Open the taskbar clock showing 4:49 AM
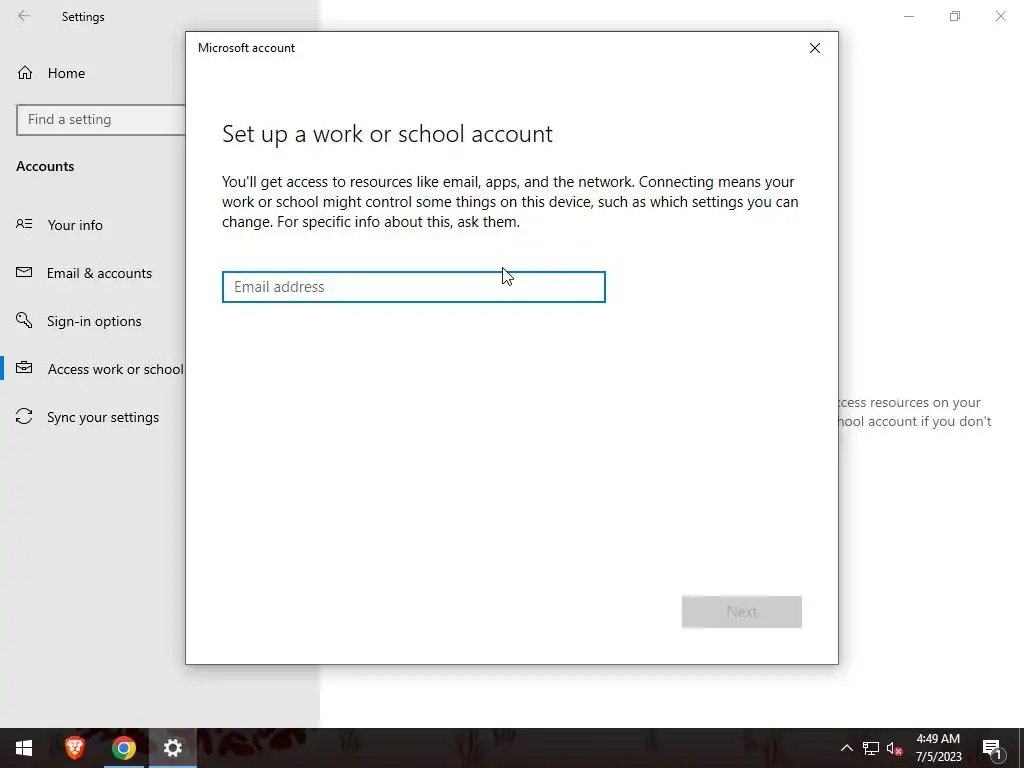 (x=938, y=748)
